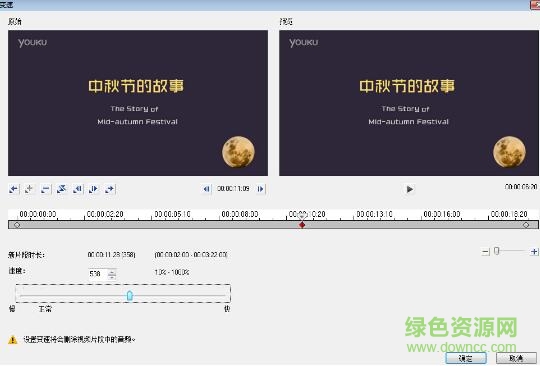The image size is (540, 366).
Task: Play the preview video
Action: [409, 189]
